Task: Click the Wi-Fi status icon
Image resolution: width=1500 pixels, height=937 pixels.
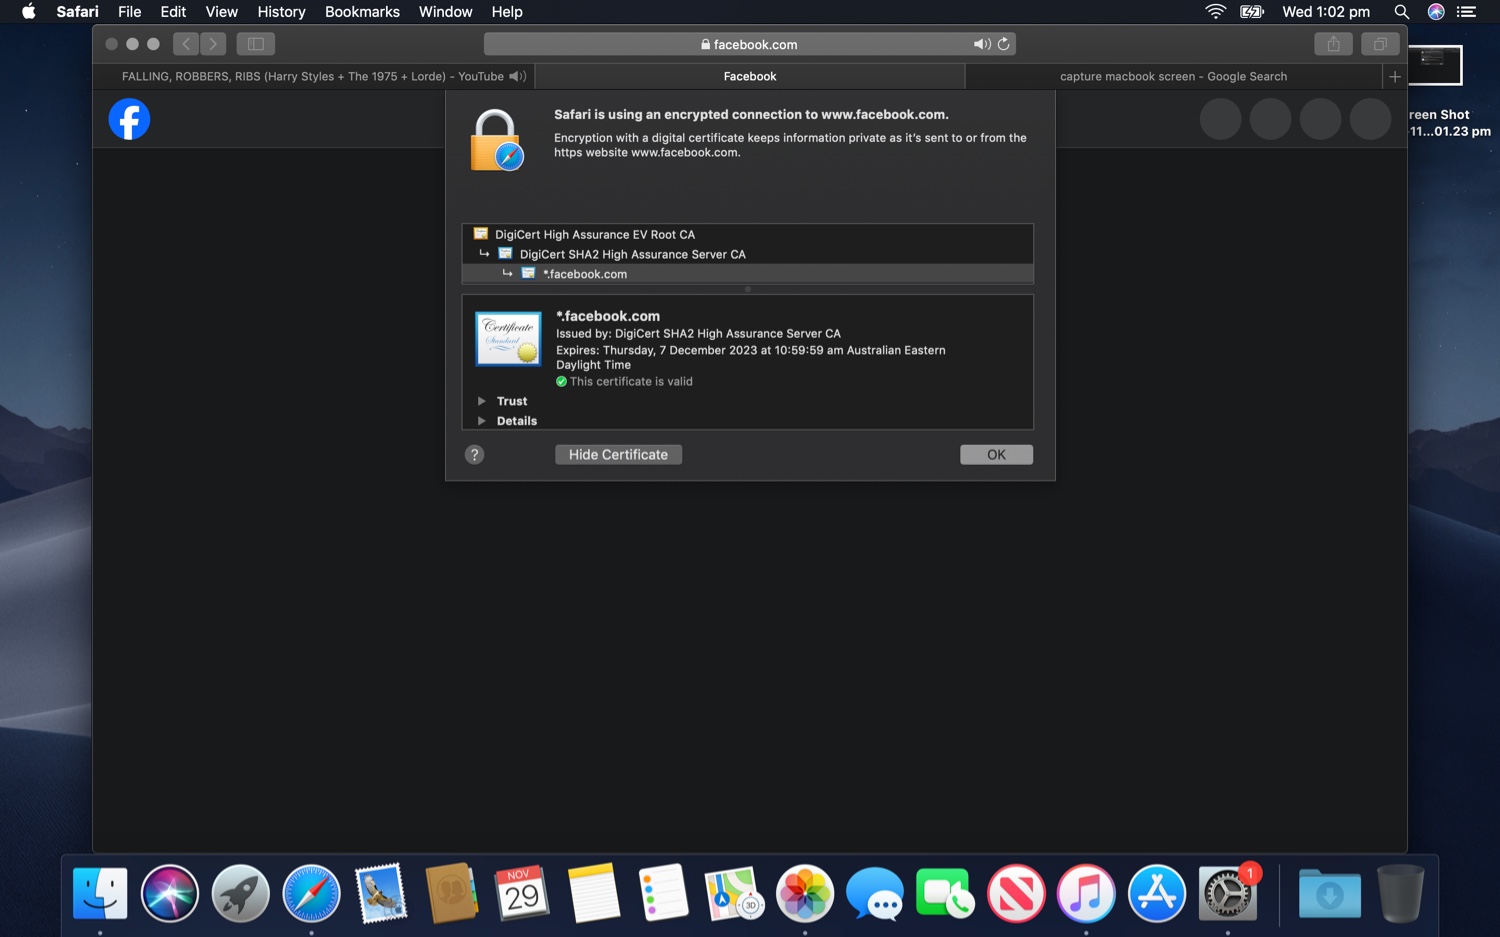Action: (1215, 12)
